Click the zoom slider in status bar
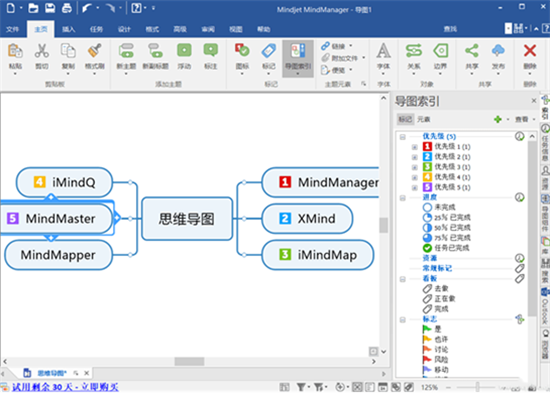Viewport: 550px width, 393px height. (x=477, y=388)
